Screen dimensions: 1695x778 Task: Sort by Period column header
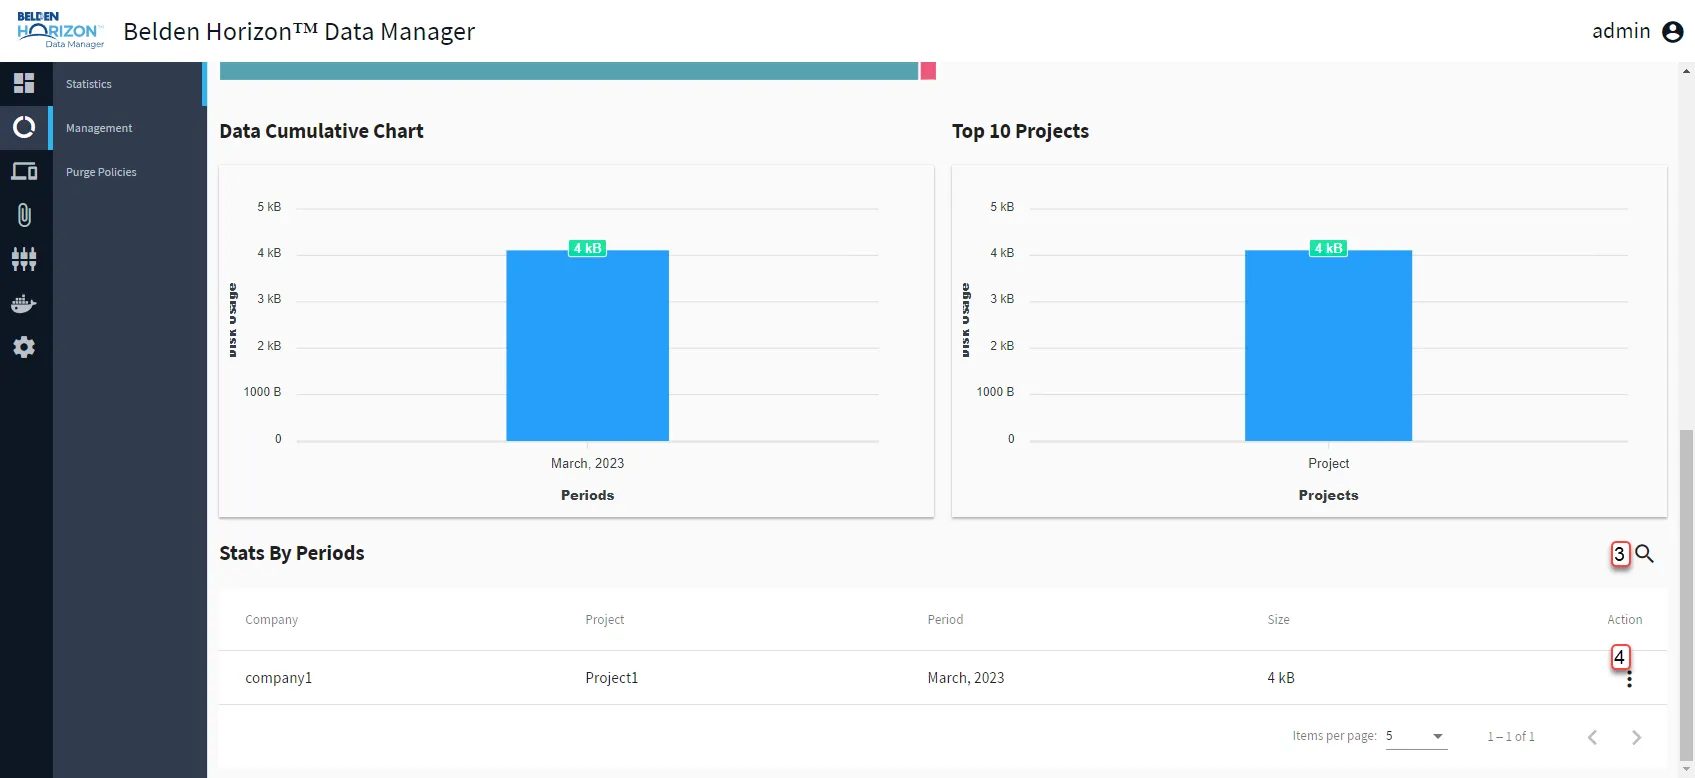(x=945, y=620)
